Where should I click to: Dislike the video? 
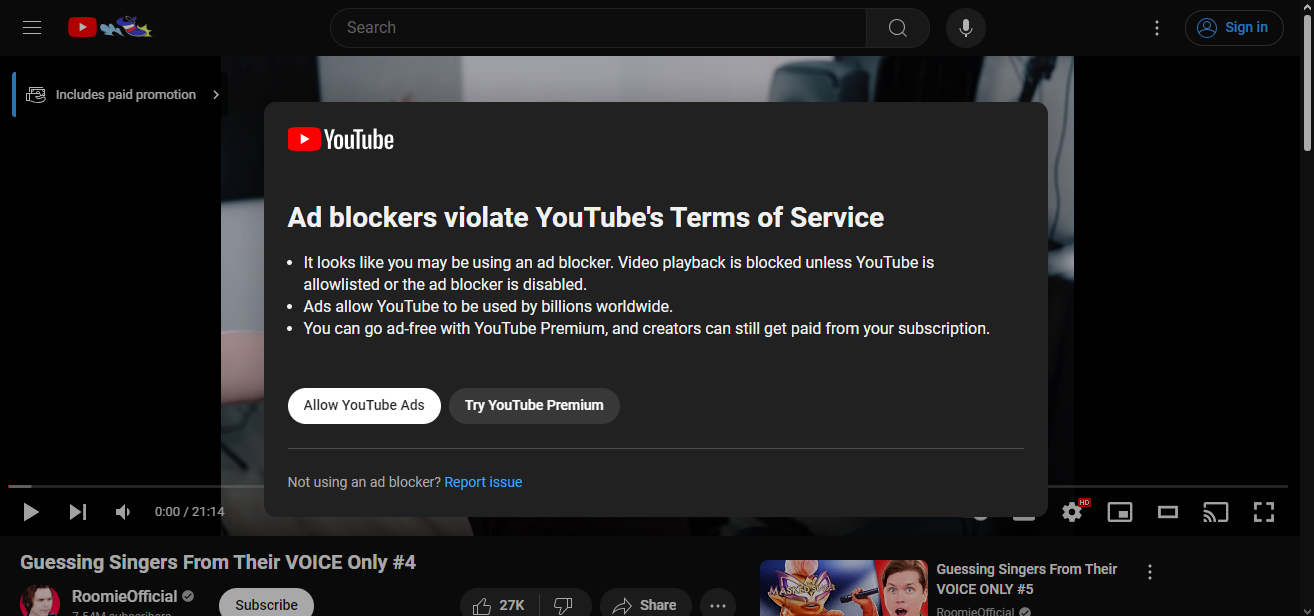(x=564, y=604)
